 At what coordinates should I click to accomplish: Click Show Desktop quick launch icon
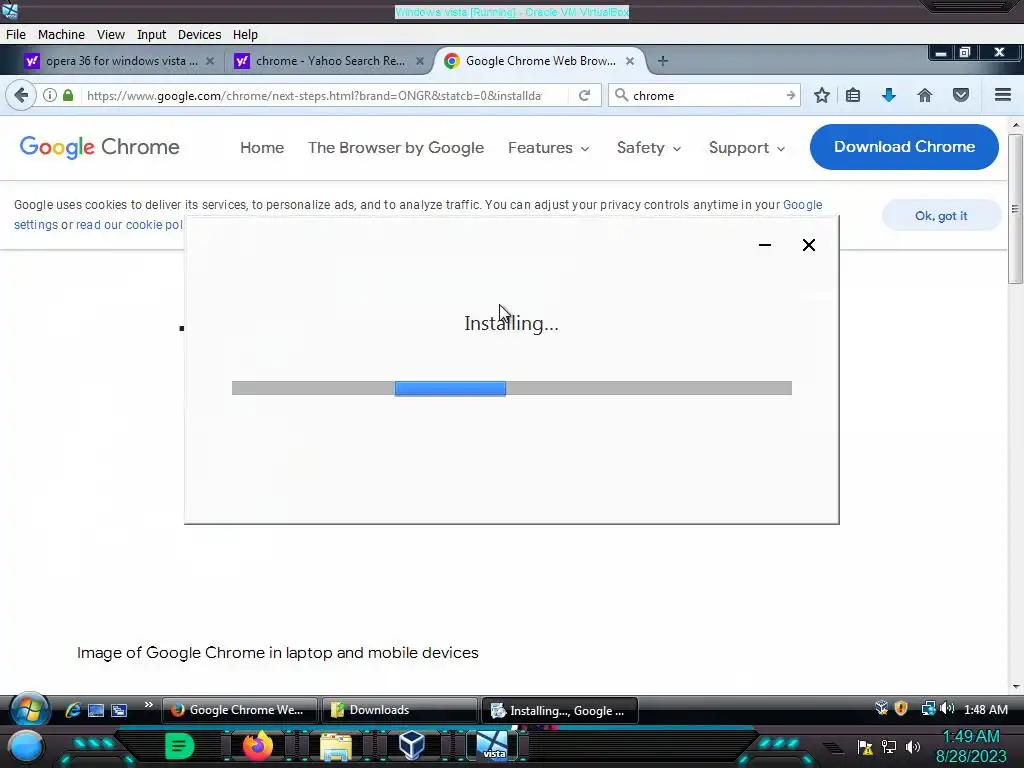pos(96,711)
